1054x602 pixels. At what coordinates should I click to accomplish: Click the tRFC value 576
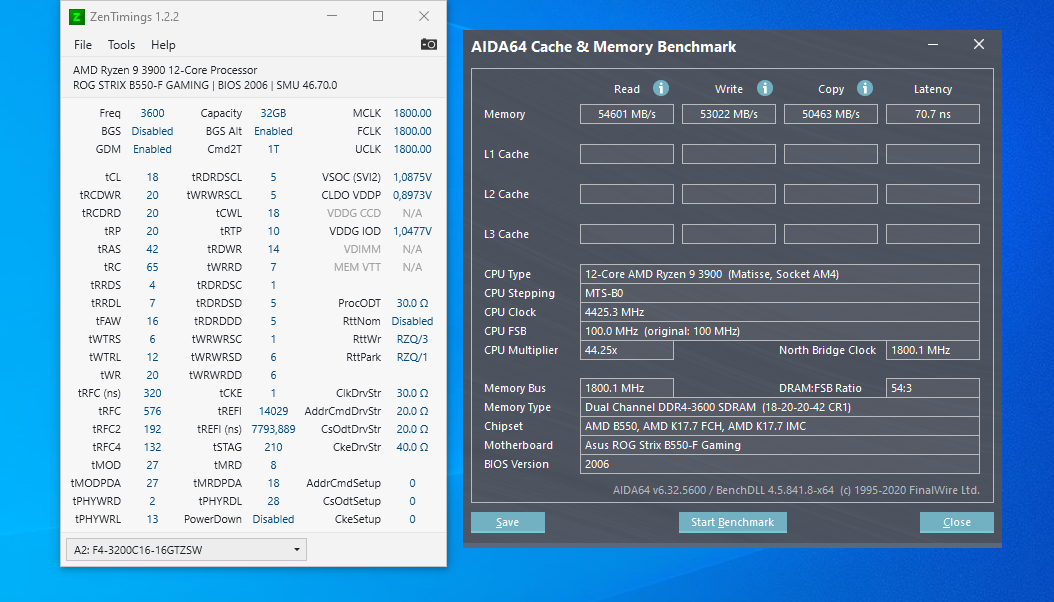[x=153, y=411]
